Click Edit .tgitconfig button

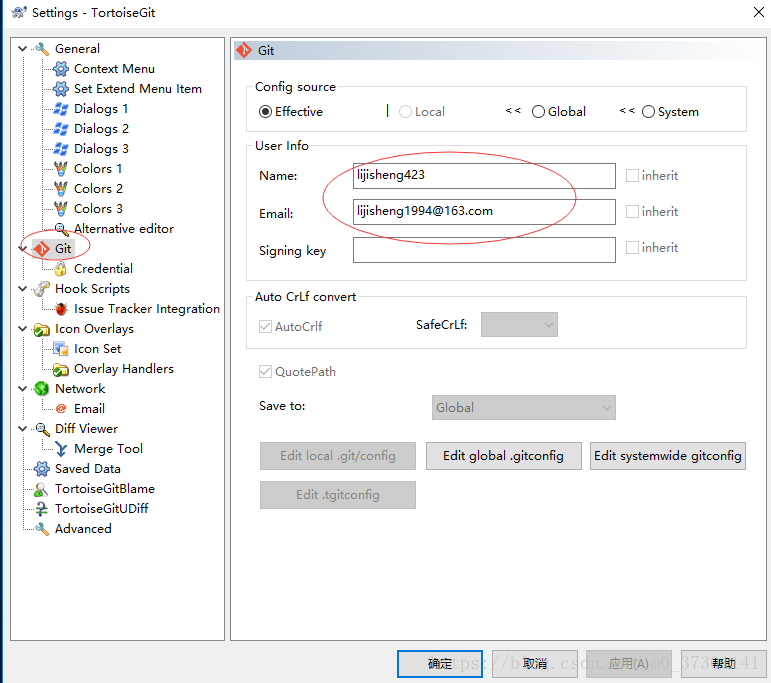click(x=338, y=495)
